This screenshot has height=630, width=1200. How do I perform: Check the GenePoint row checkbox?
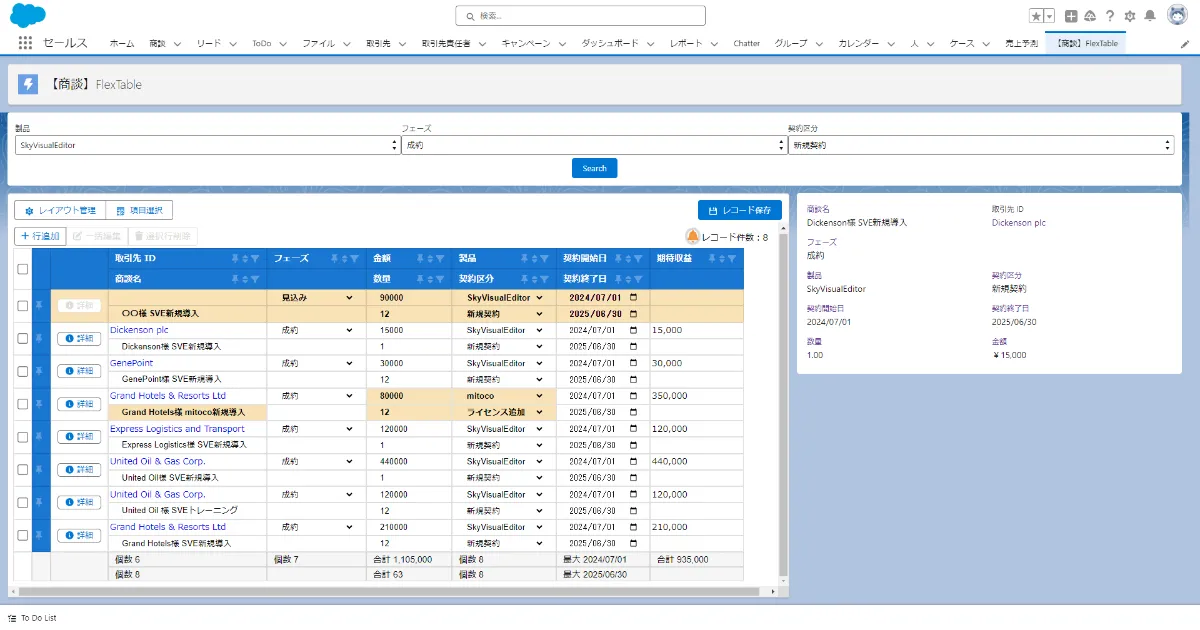(23, 371)
